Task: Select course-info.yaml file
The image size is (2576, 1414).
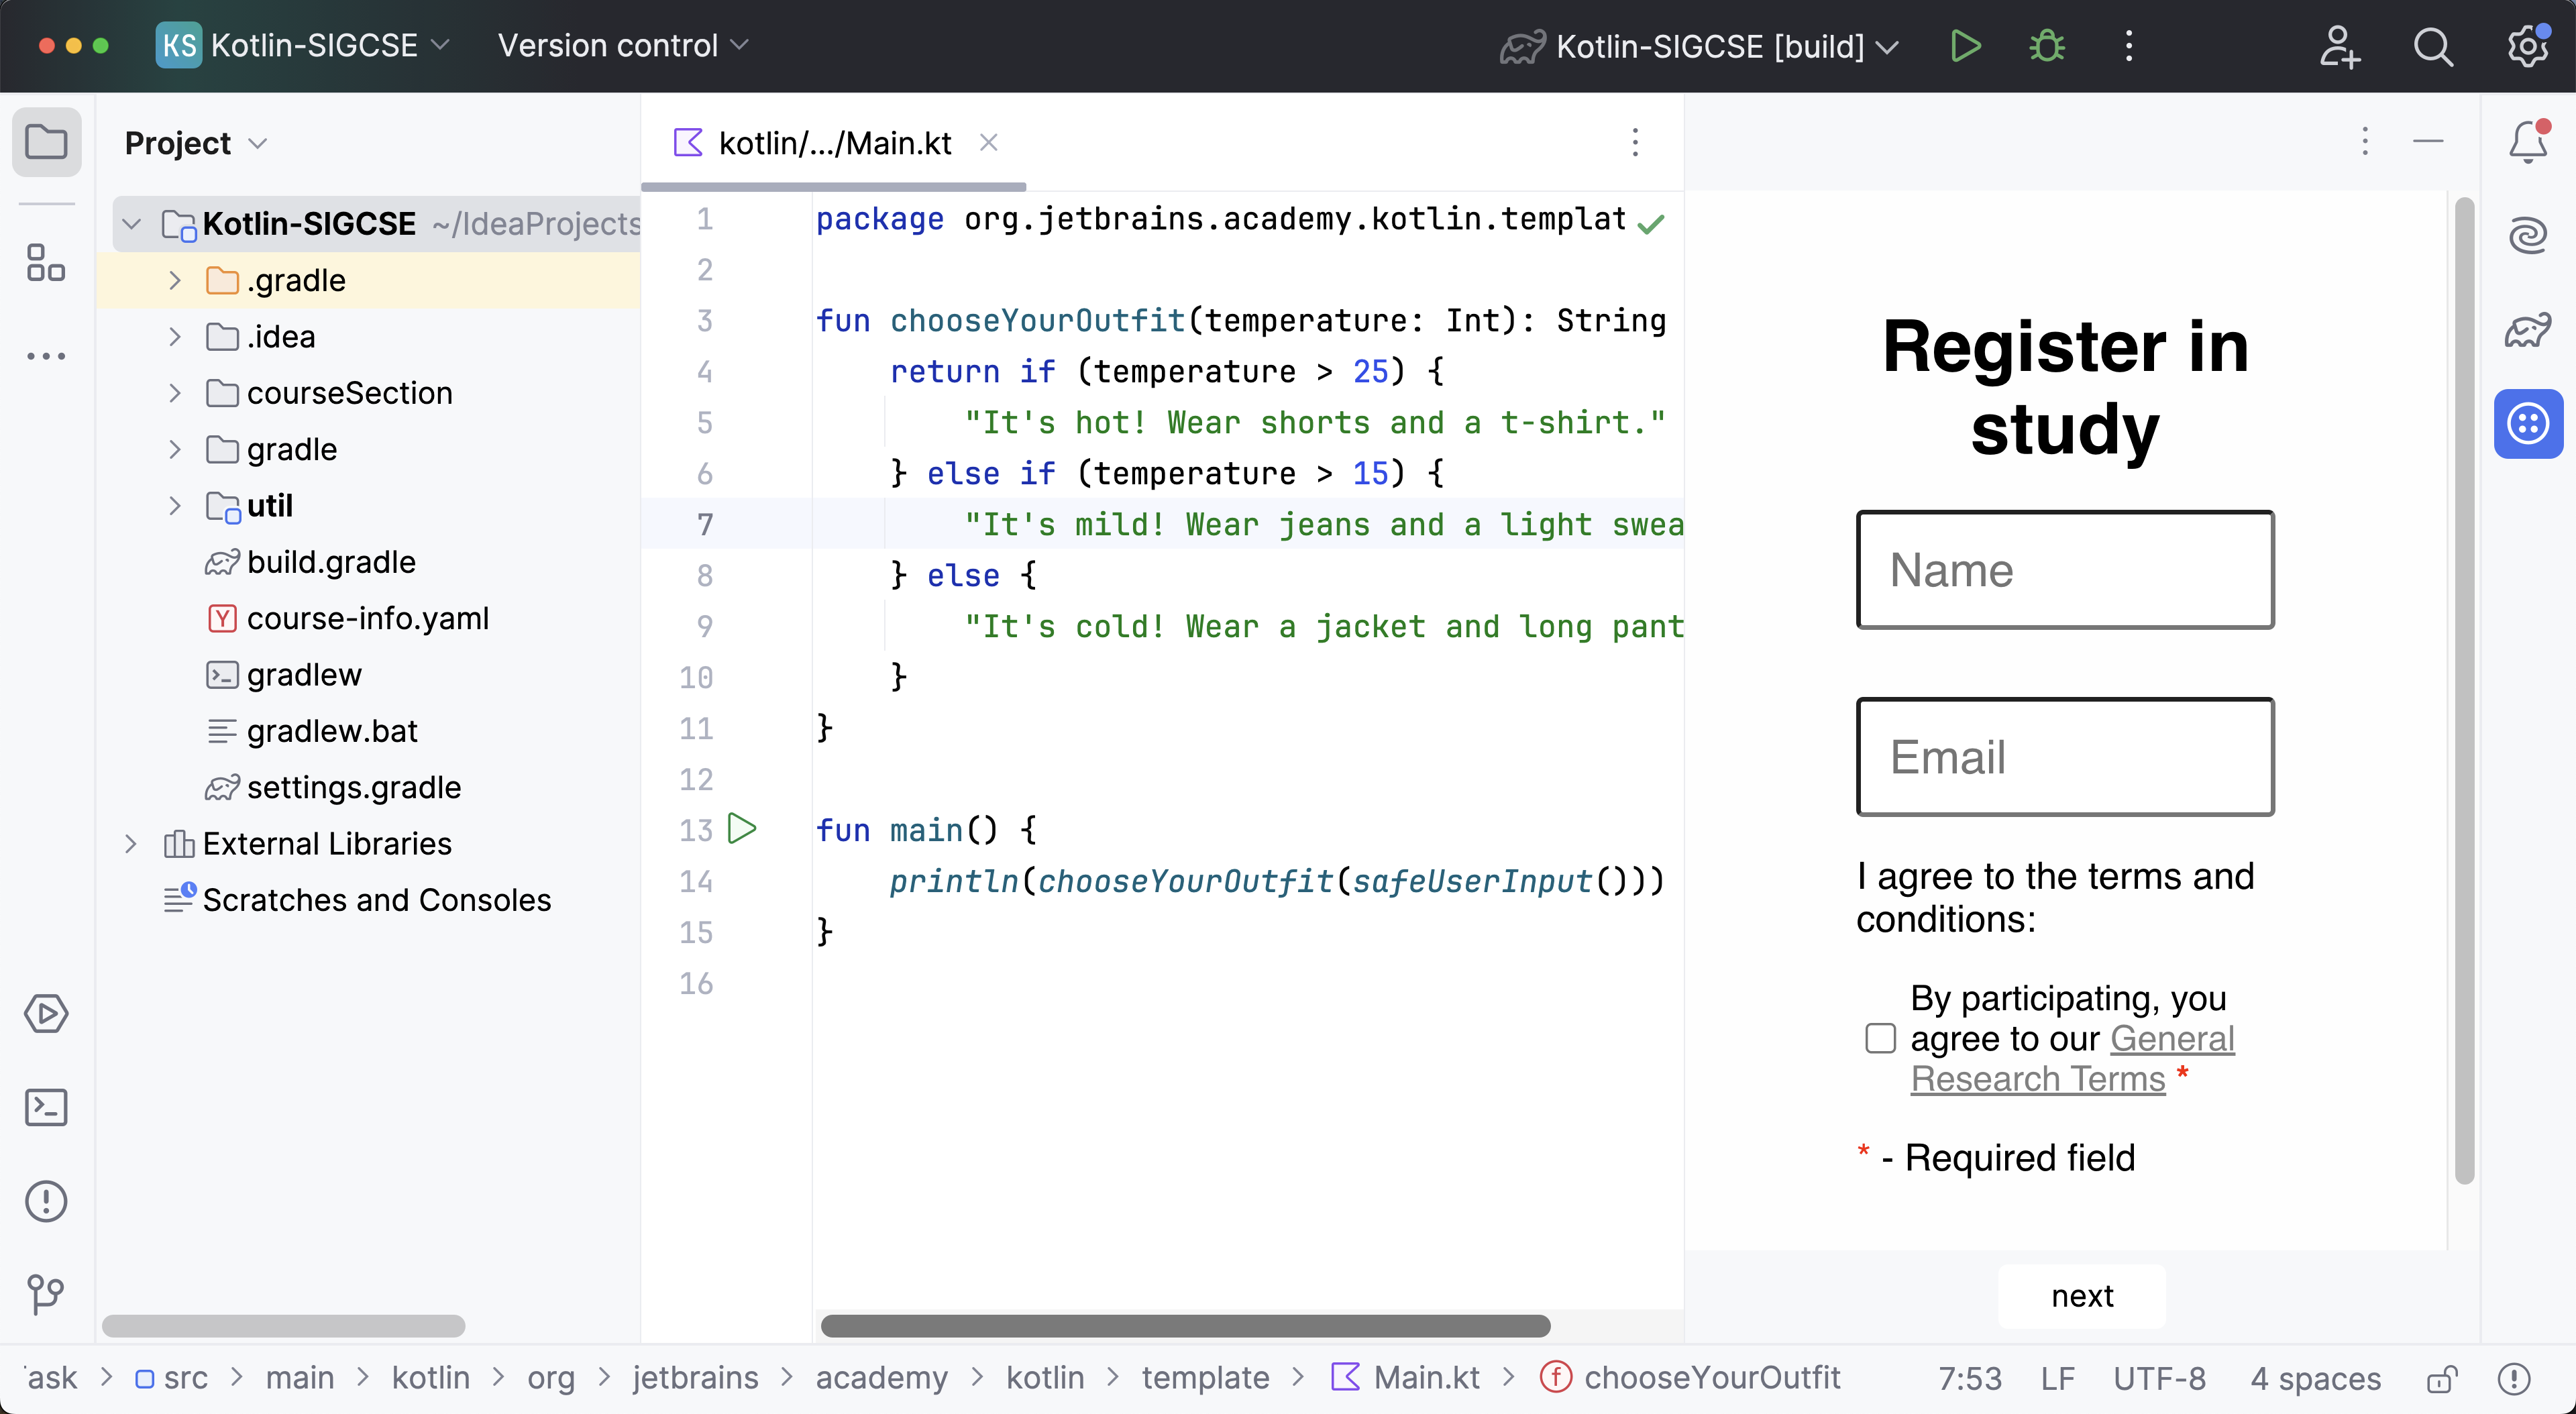Action: 367,618
